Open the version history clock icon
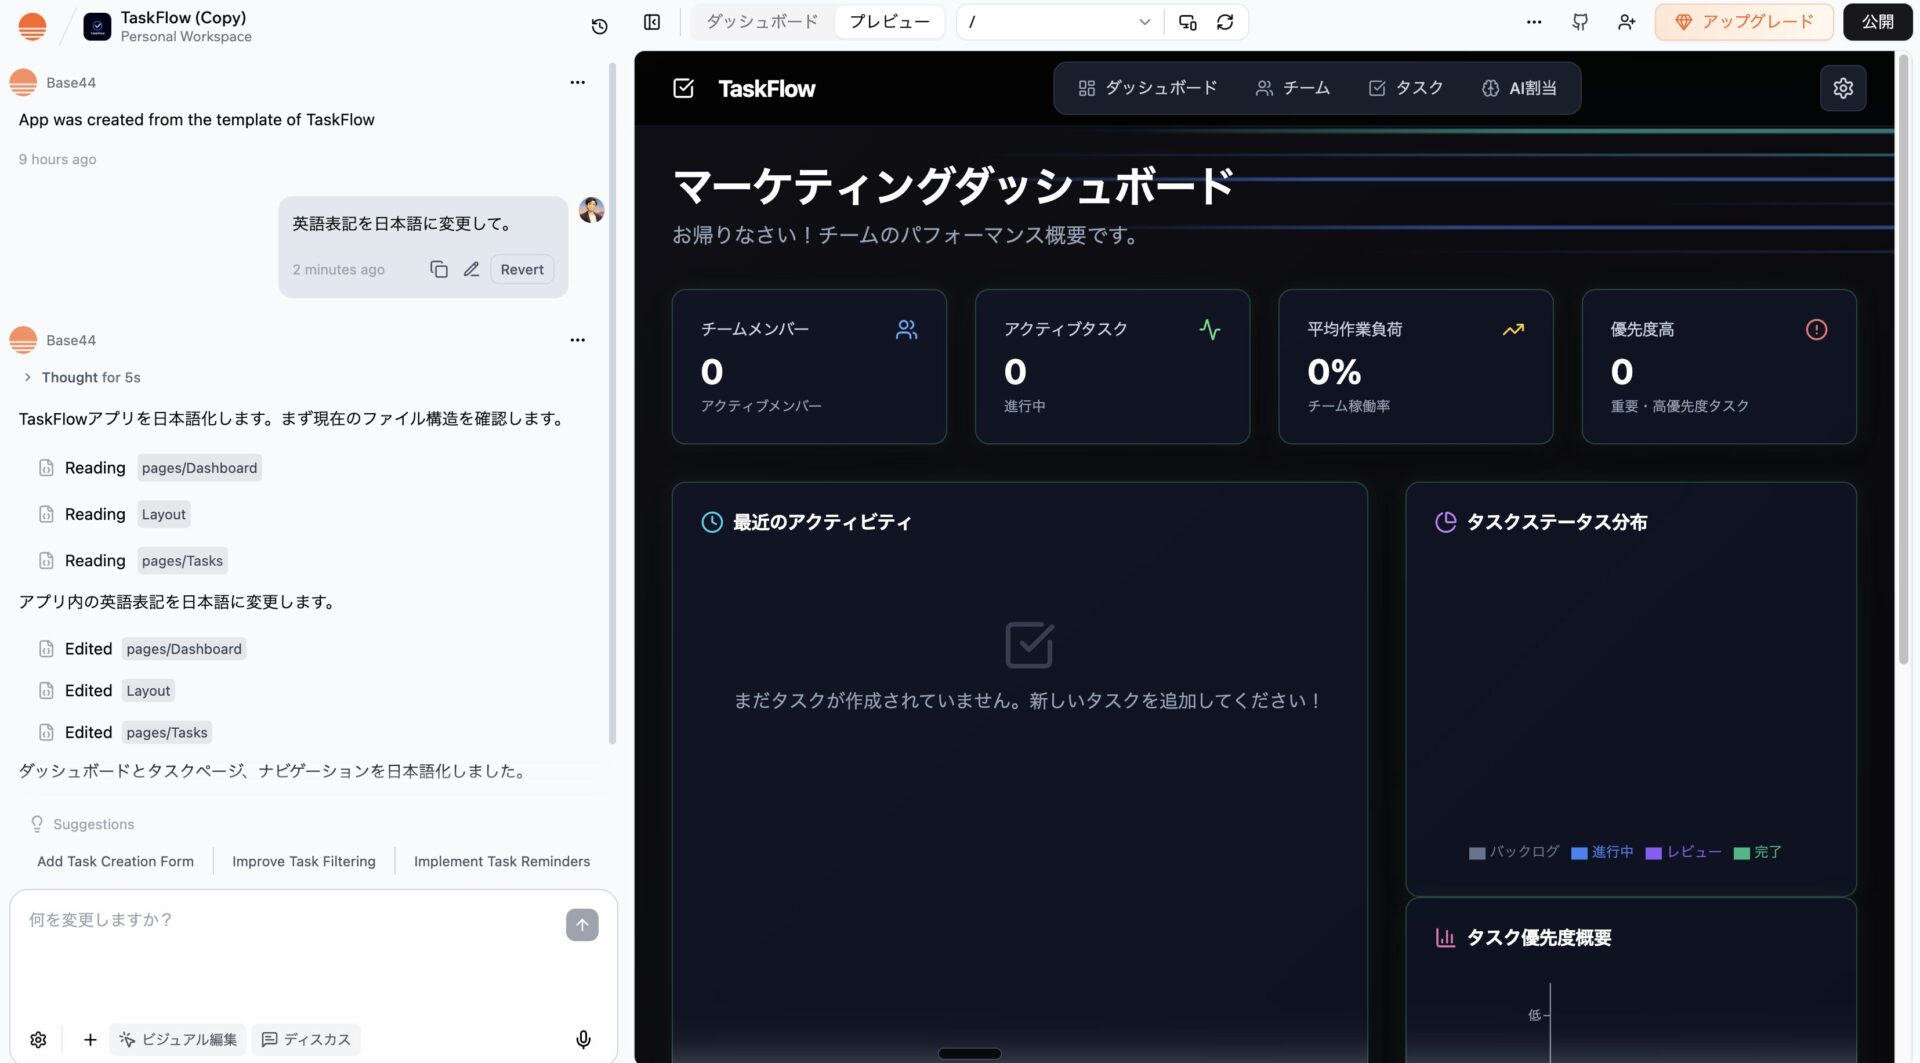Screen dimensions: 1920x1063 pos(599,26)
